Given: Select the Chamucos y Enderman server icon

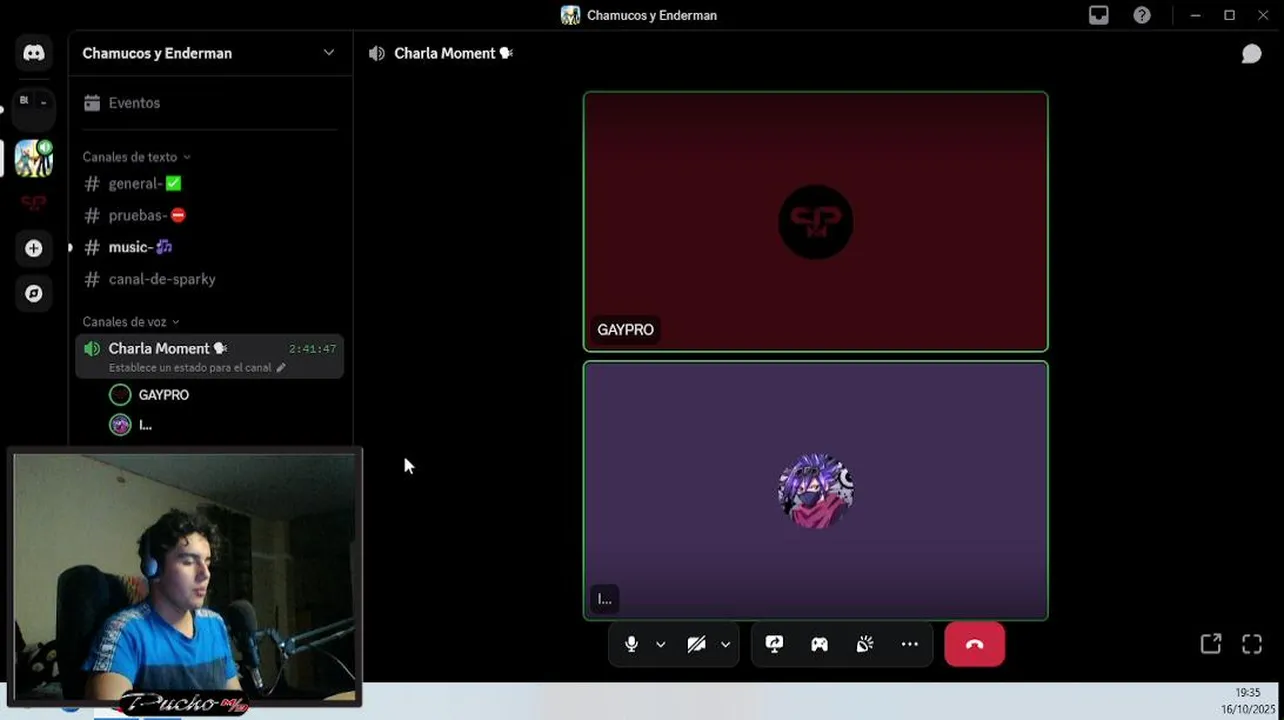Looking at the screenshot, I should coord(34,159).
